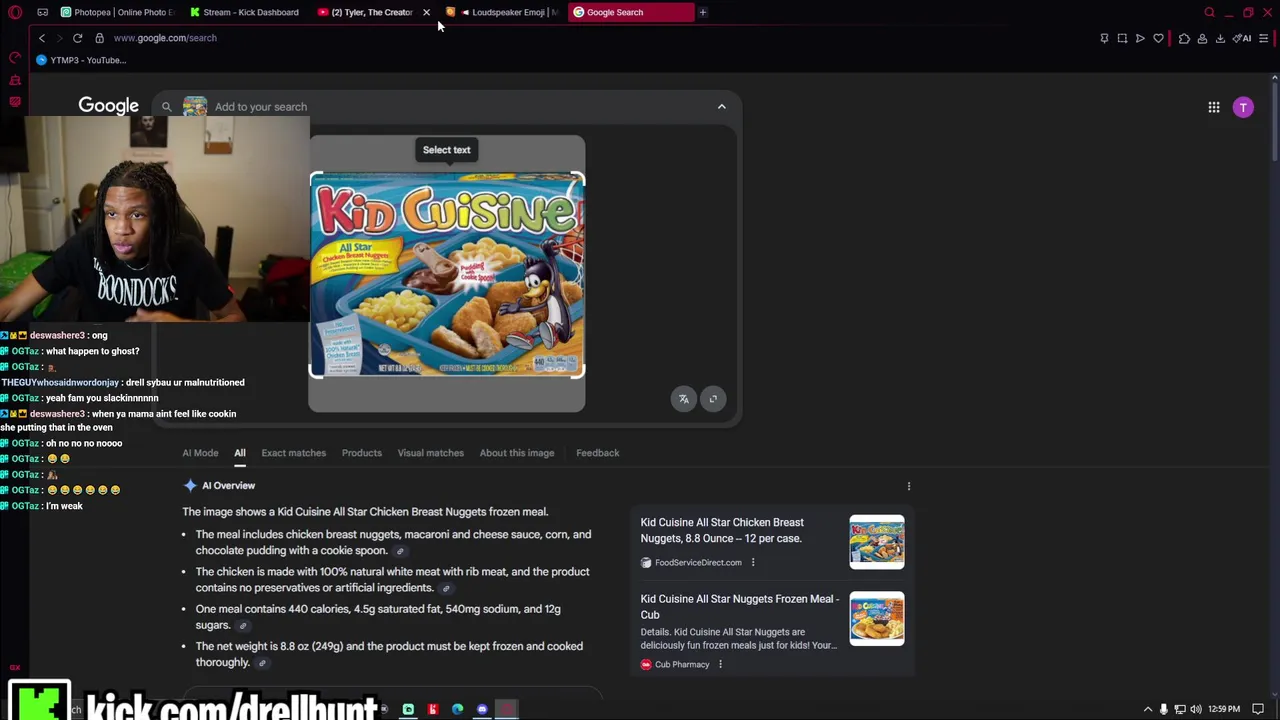
Task: Switch to AI Mode tab
Action: click(x=200, y=453)
